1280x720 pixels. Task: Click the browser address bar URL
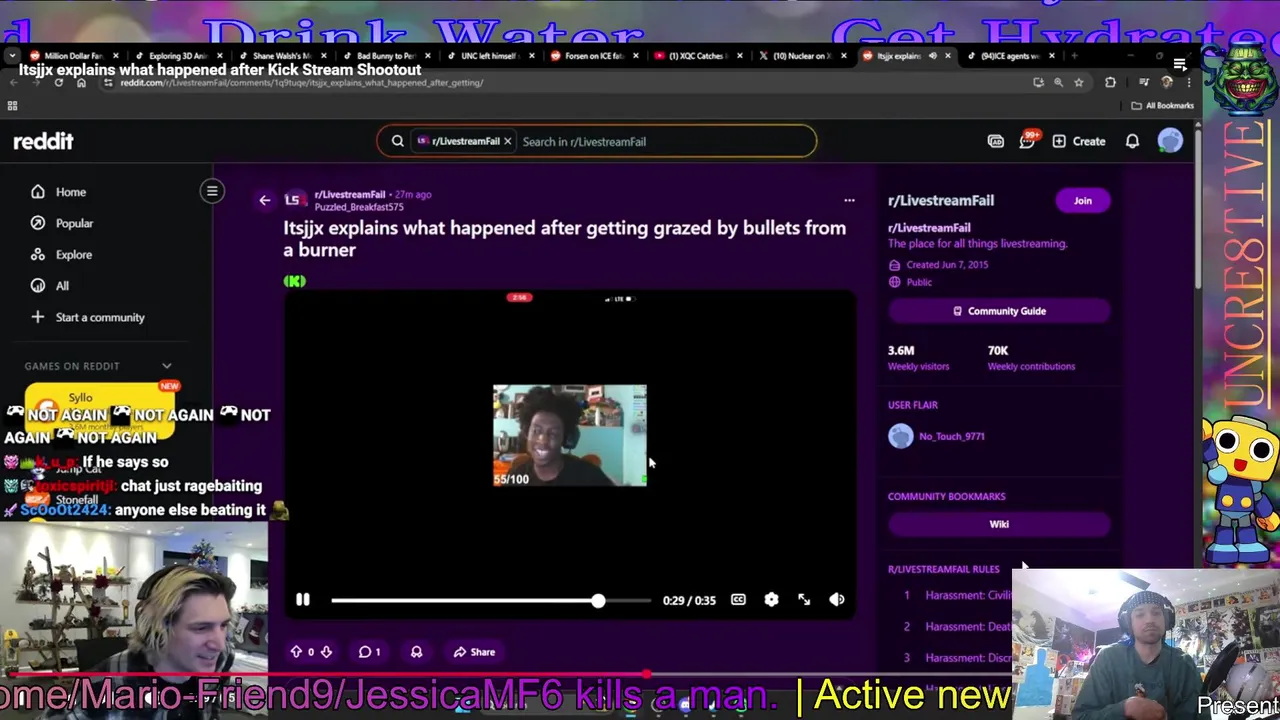pos(301,83)
